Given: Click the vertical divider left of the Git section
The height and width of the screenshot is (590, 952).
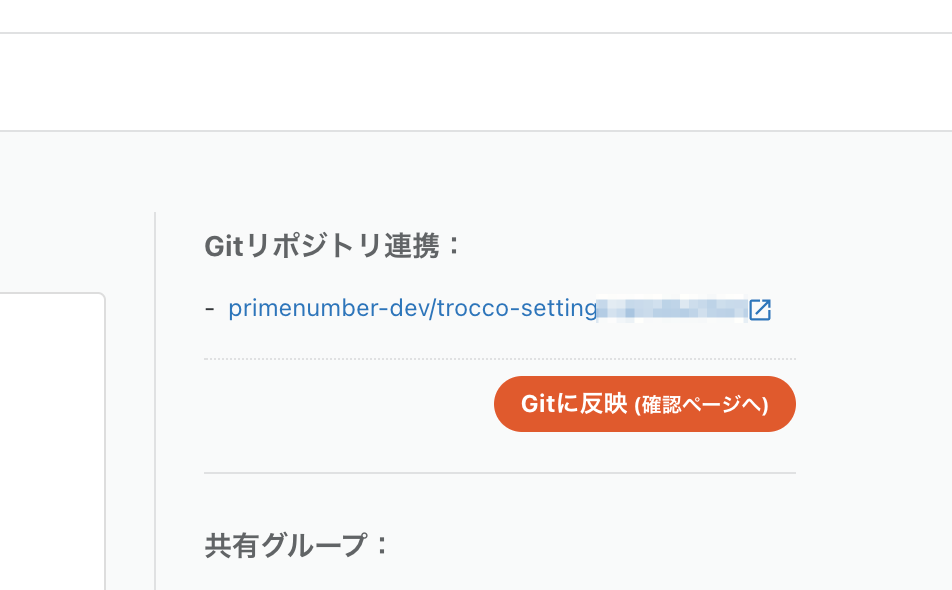Looking at the screenshot, I should click(155, 401).
